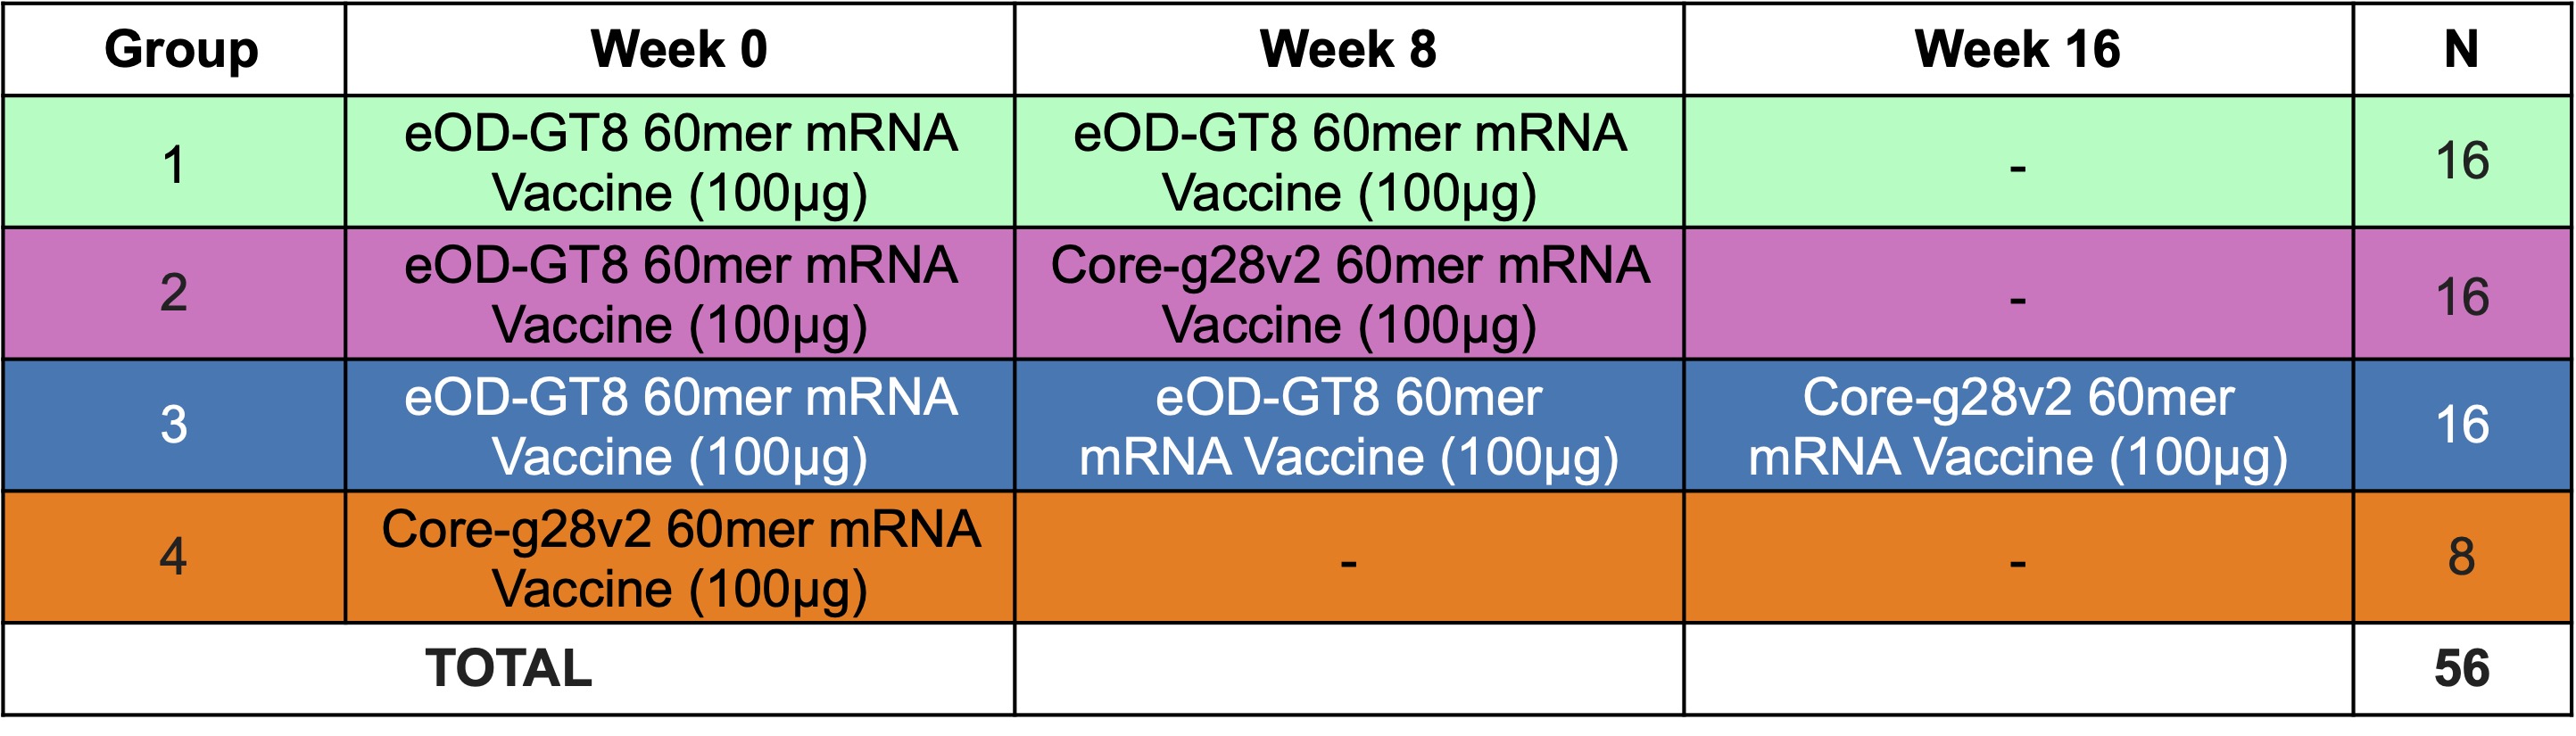Click the Group column header
This screenshot has height=736, width=2576.
point(174,49)
